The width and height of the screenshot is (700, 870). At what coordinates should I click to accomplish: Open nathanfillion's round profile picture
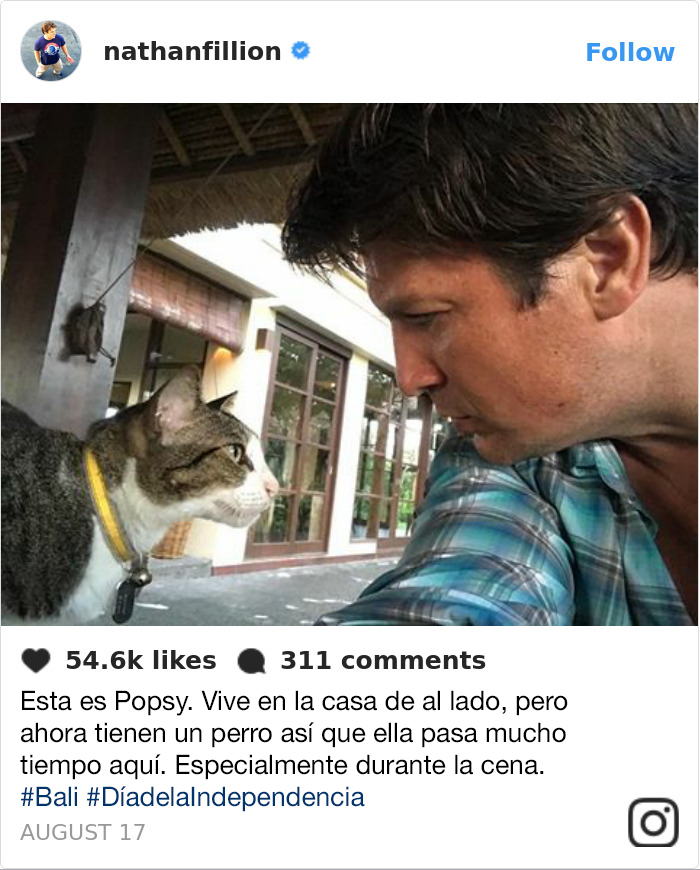(51, 51)
